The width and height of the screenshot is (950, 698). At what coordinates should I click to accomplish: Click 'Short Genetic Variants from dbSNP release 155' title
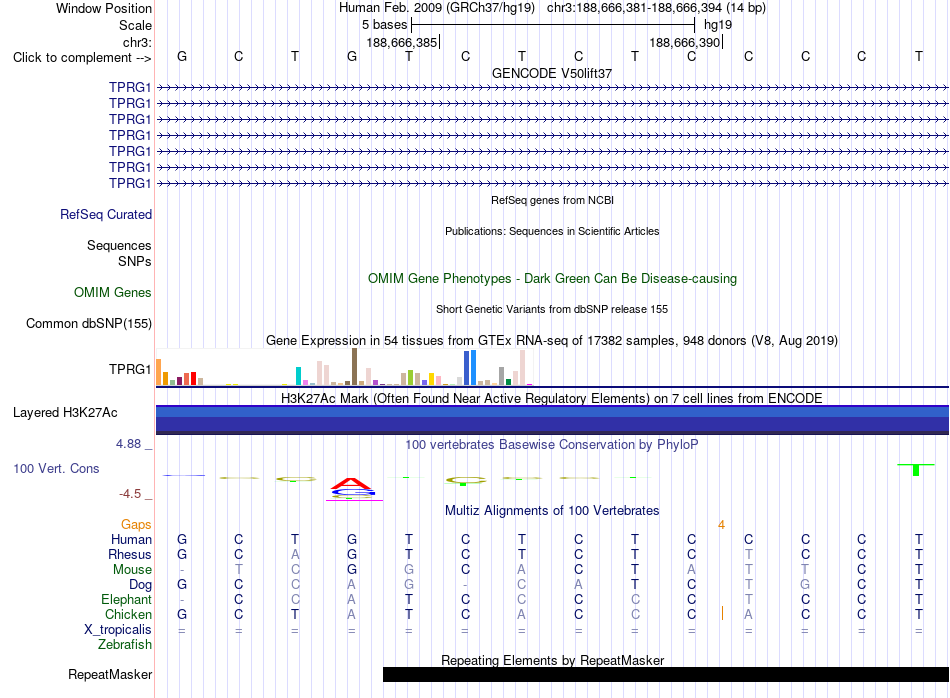coord(552,309)
